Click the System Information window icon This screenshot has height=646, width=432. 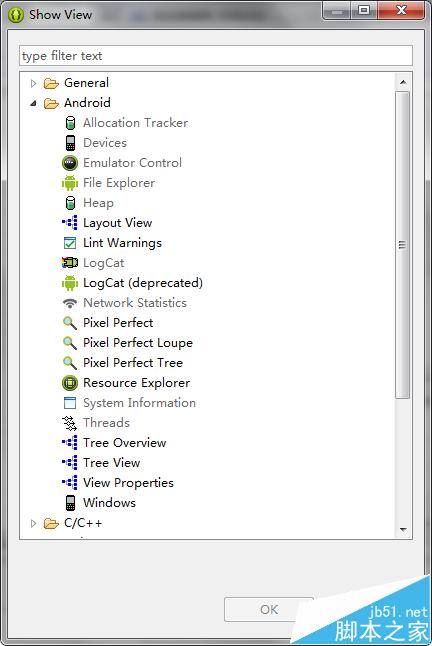coord(70,403)
